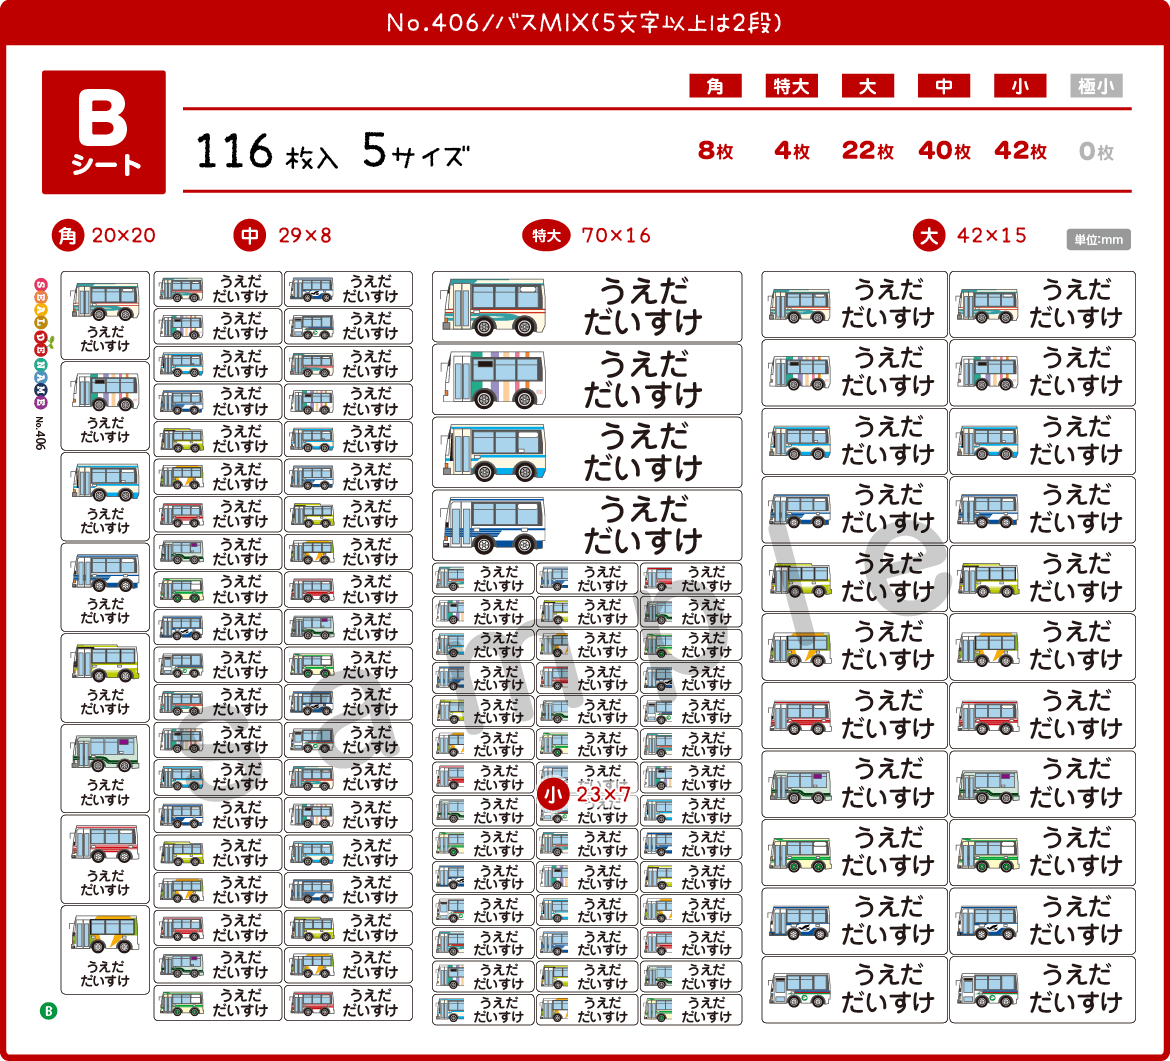Select the red 小 tag above 42枚
Screen dimensions: 1170x1061
(1019, 86)
